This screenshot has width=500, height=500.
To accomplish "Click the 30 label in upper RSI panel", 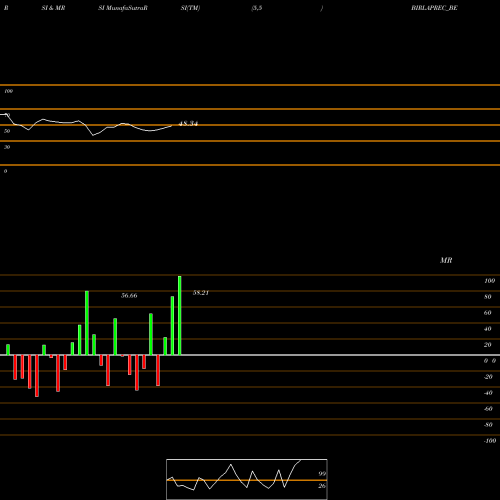I will [7, 147].
